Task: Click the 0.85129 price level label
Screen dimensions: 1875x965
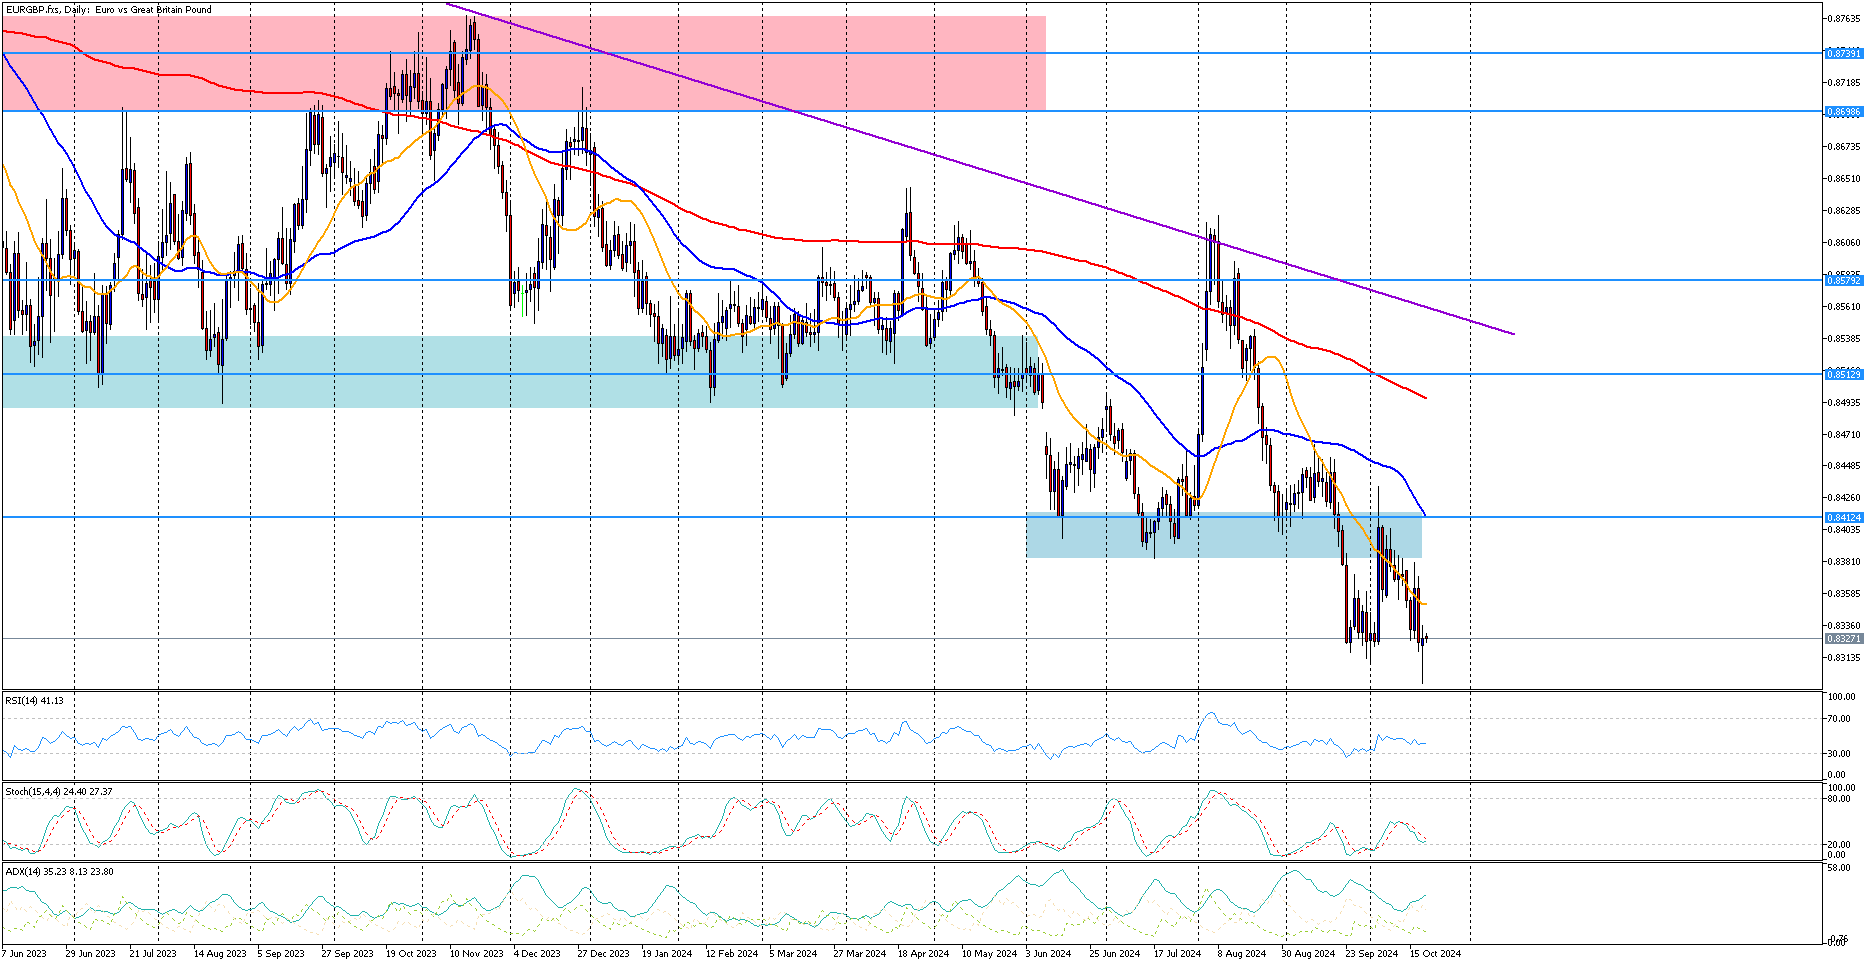Action: tap(1843, 374)
